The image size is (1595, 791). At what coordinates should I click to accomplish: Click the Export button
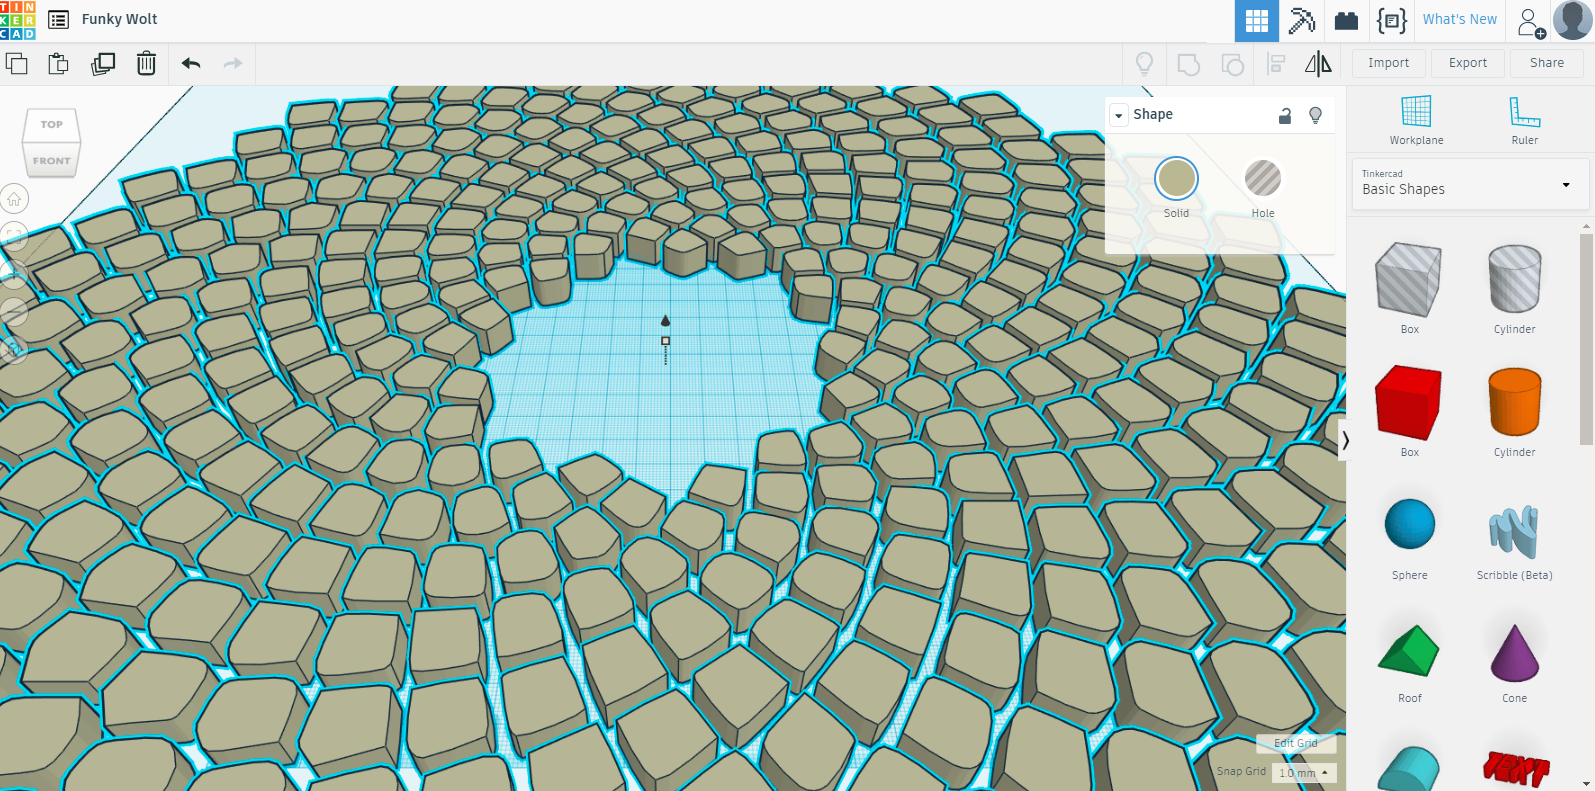(x=1468, y=63)
